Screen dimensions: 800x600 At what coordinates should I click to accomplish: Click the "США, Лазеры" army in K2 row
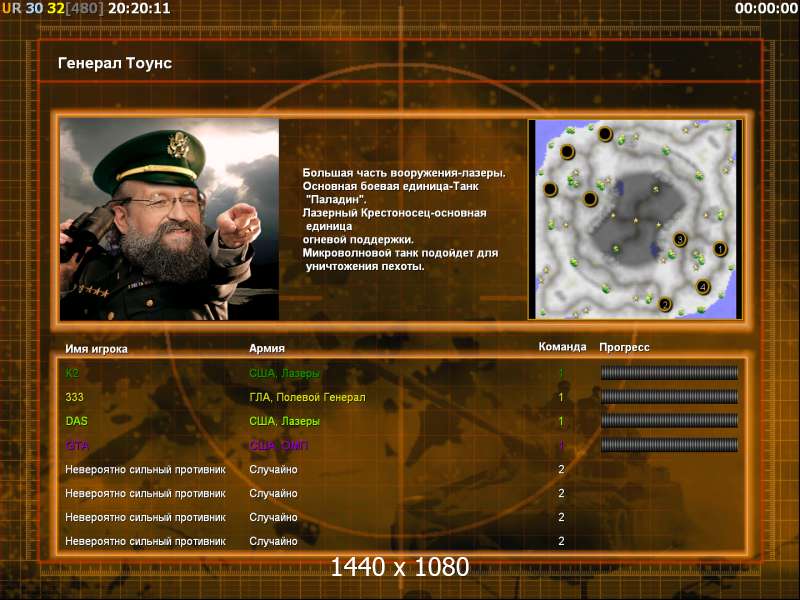[x=284, y=373]
